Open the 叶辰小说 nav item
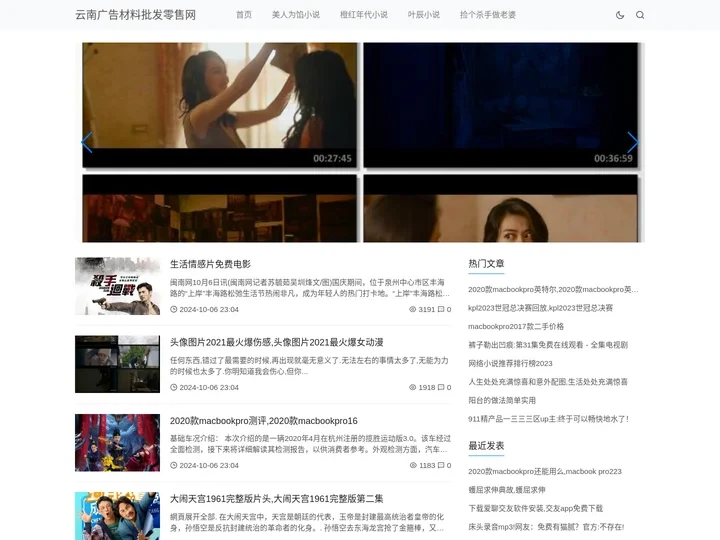The width and height of the screenshot is (720, 540). click(423, 15)
